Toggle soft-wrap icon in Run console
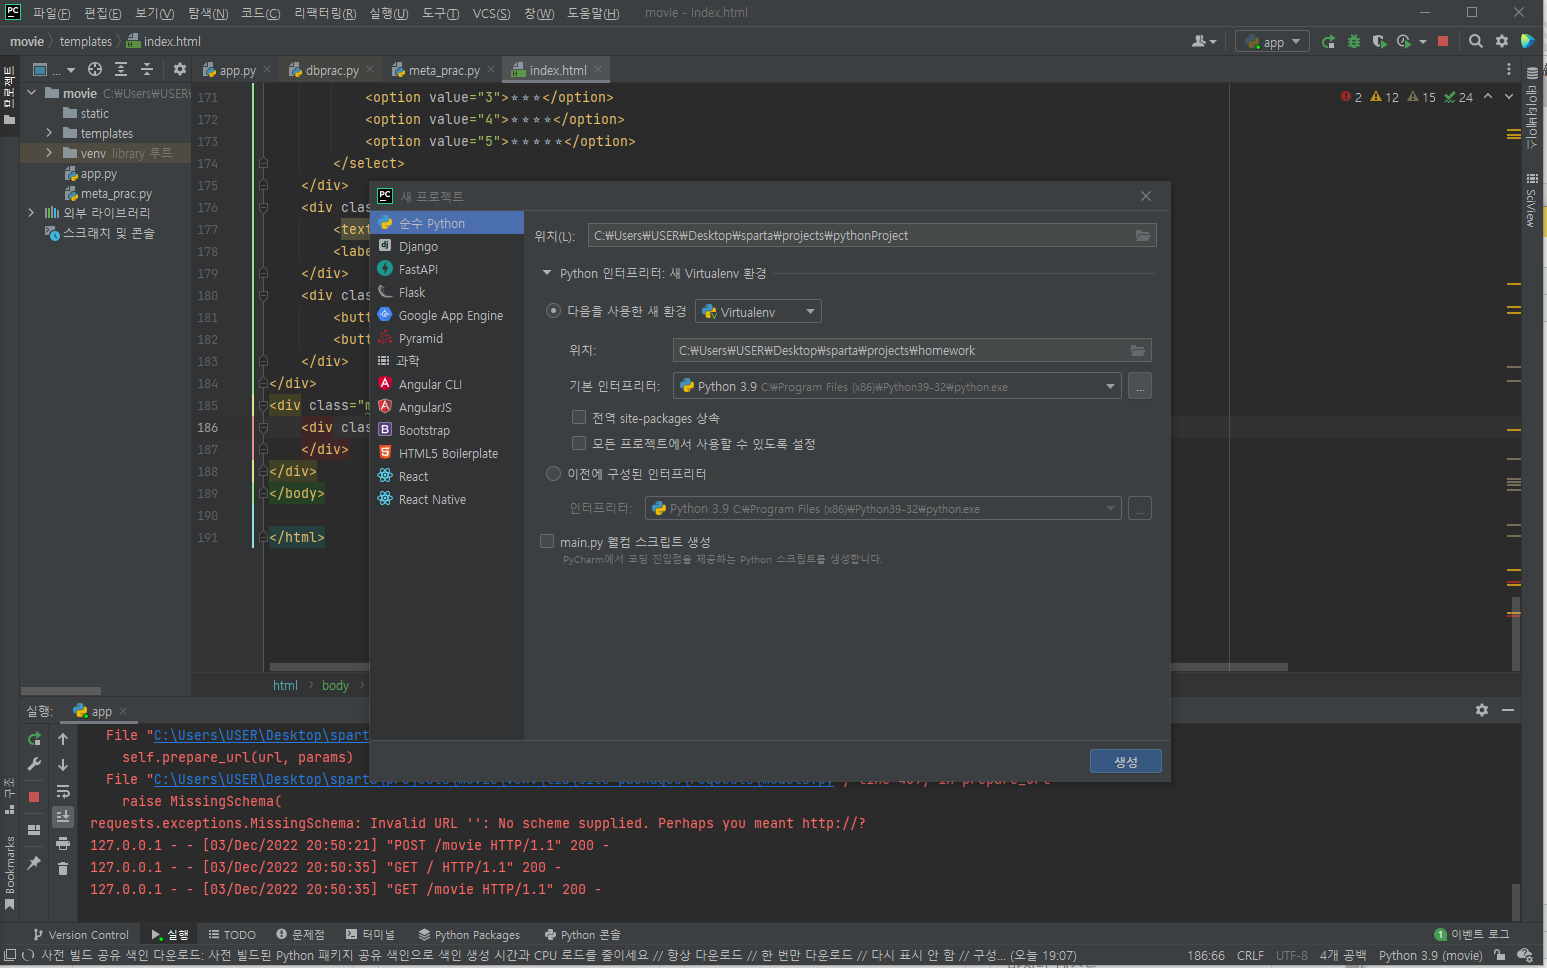Screen dimensions: 1547x968 (x=63, y=791)
